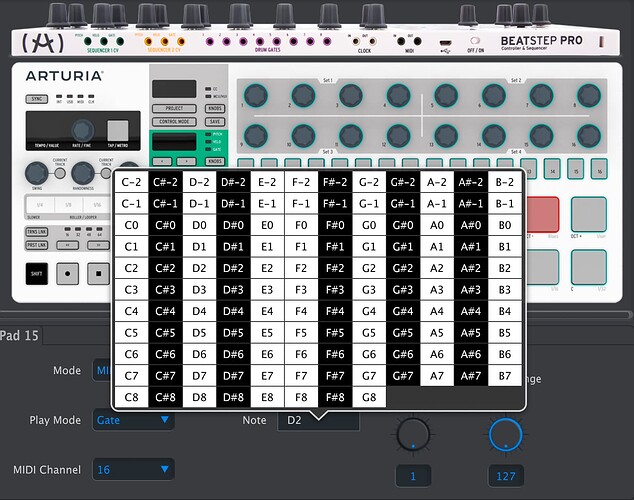Screen dimensions: 634x500
Task: Select encoder knob 2
Action: [303, 96]
